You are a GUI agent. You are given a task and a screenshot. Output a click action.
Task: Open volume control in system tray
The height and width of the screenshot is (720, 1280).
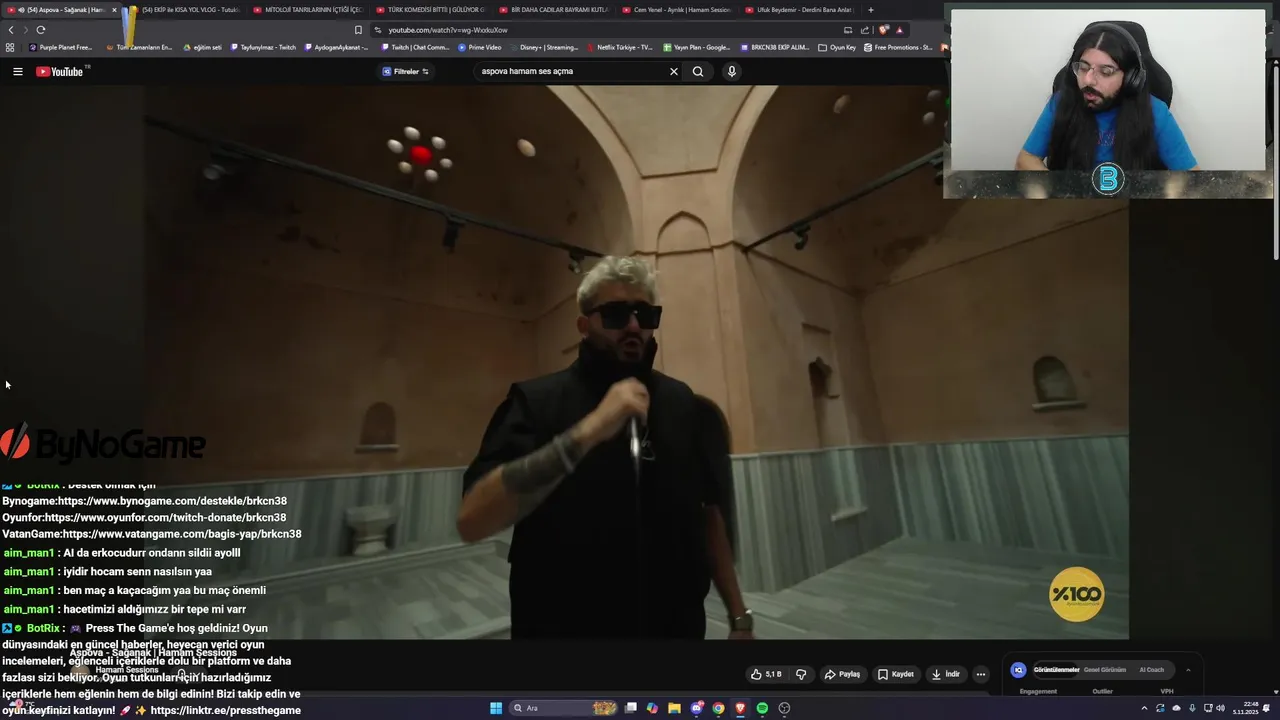(x=1220, y=708)
